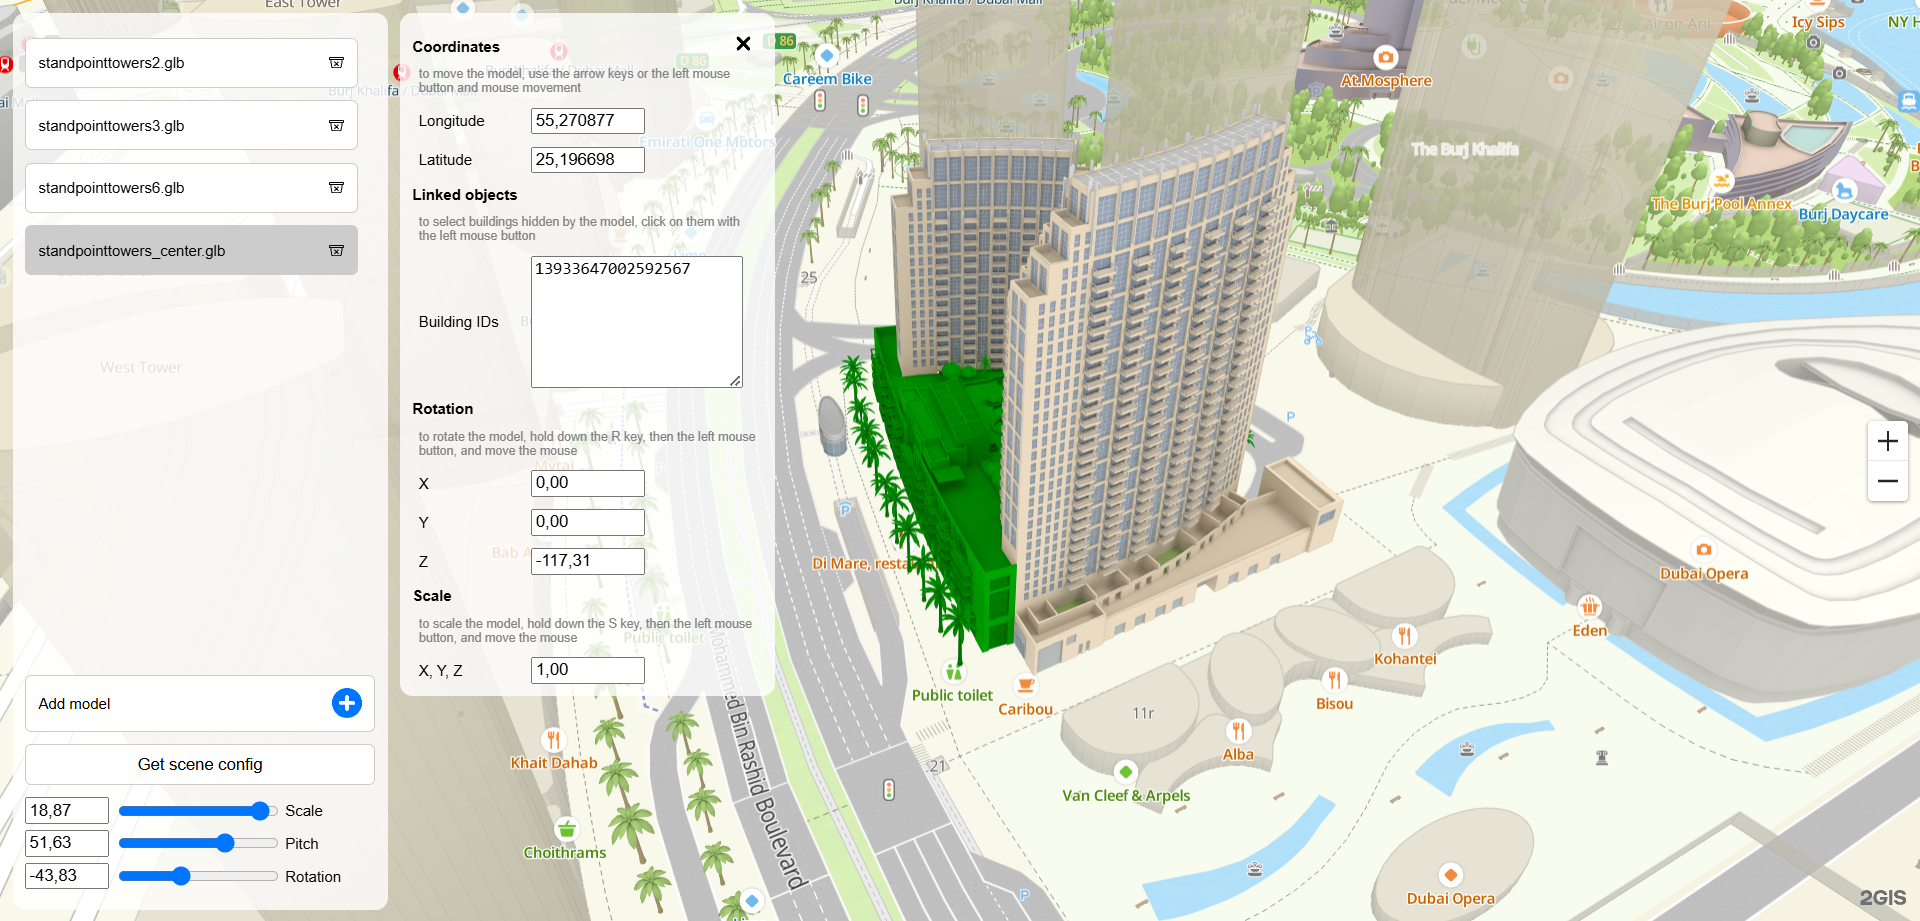The width and height of the screenshot is (1920, 921).
Task: Click the archive icon beside standpointtowers2.glb
Action: click(x=336, y=63)
